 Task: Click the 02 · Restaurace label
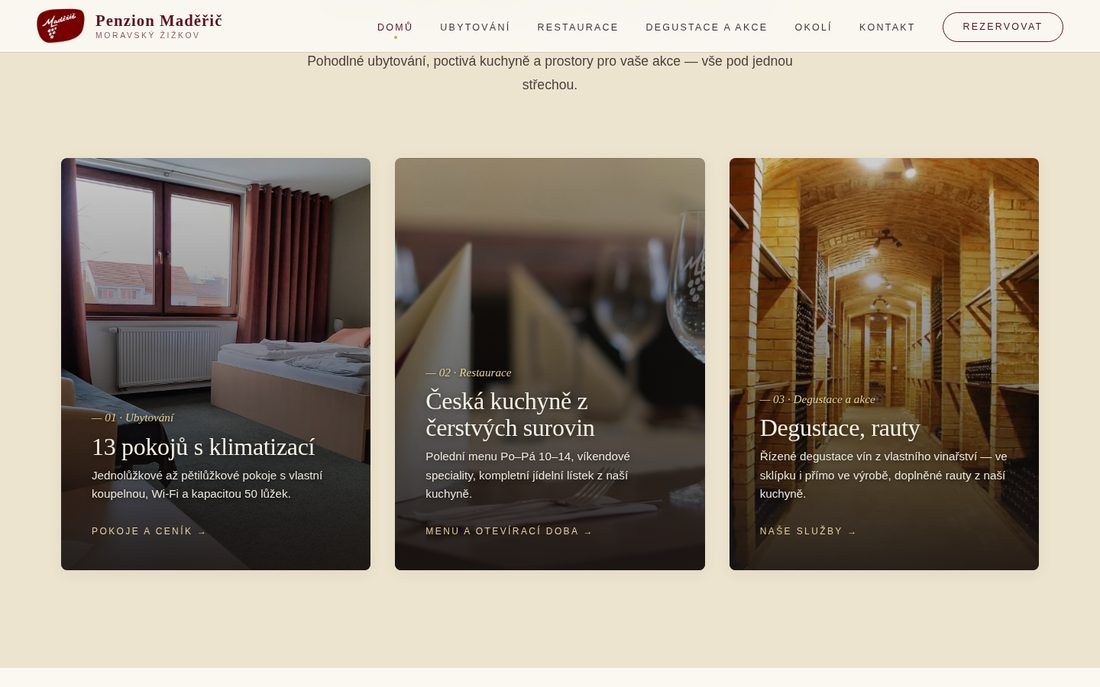pyautogui.click(x=469, y=373)
